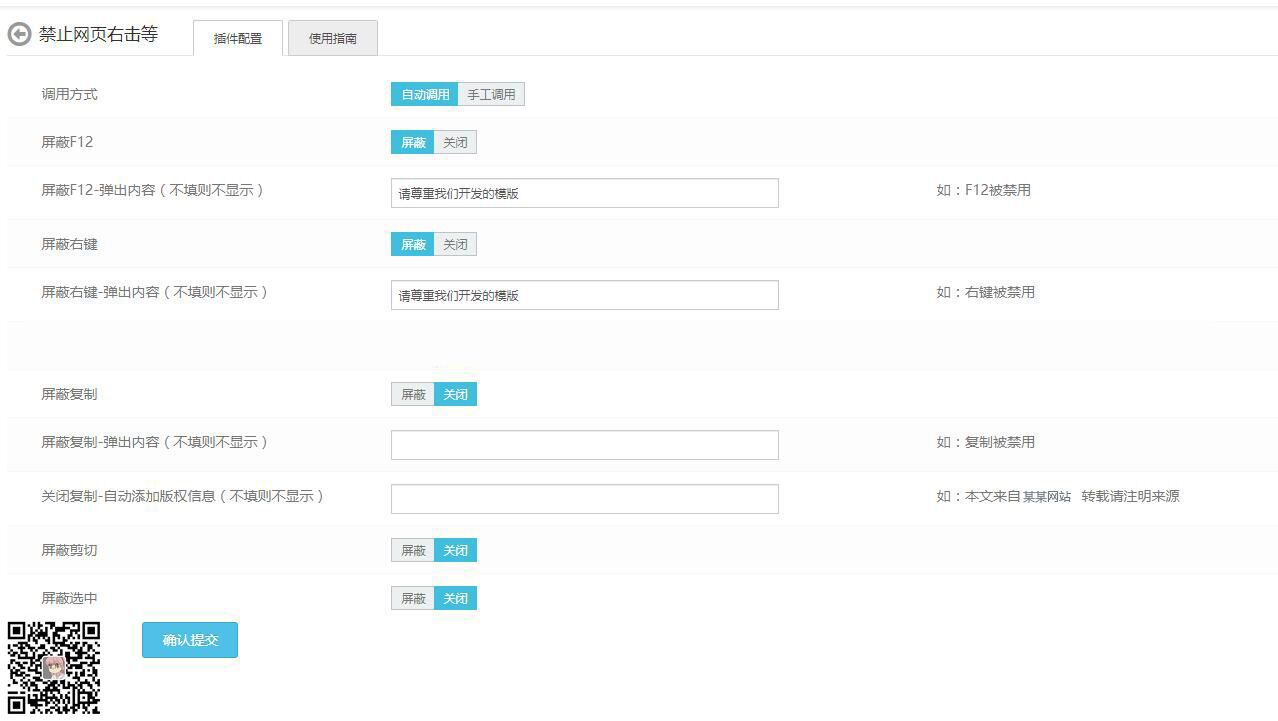The image size is (1278, 721).
Task: Enable copy blocking via 屏蔽复制 屏蔽 option
Action: click(412, 394)
